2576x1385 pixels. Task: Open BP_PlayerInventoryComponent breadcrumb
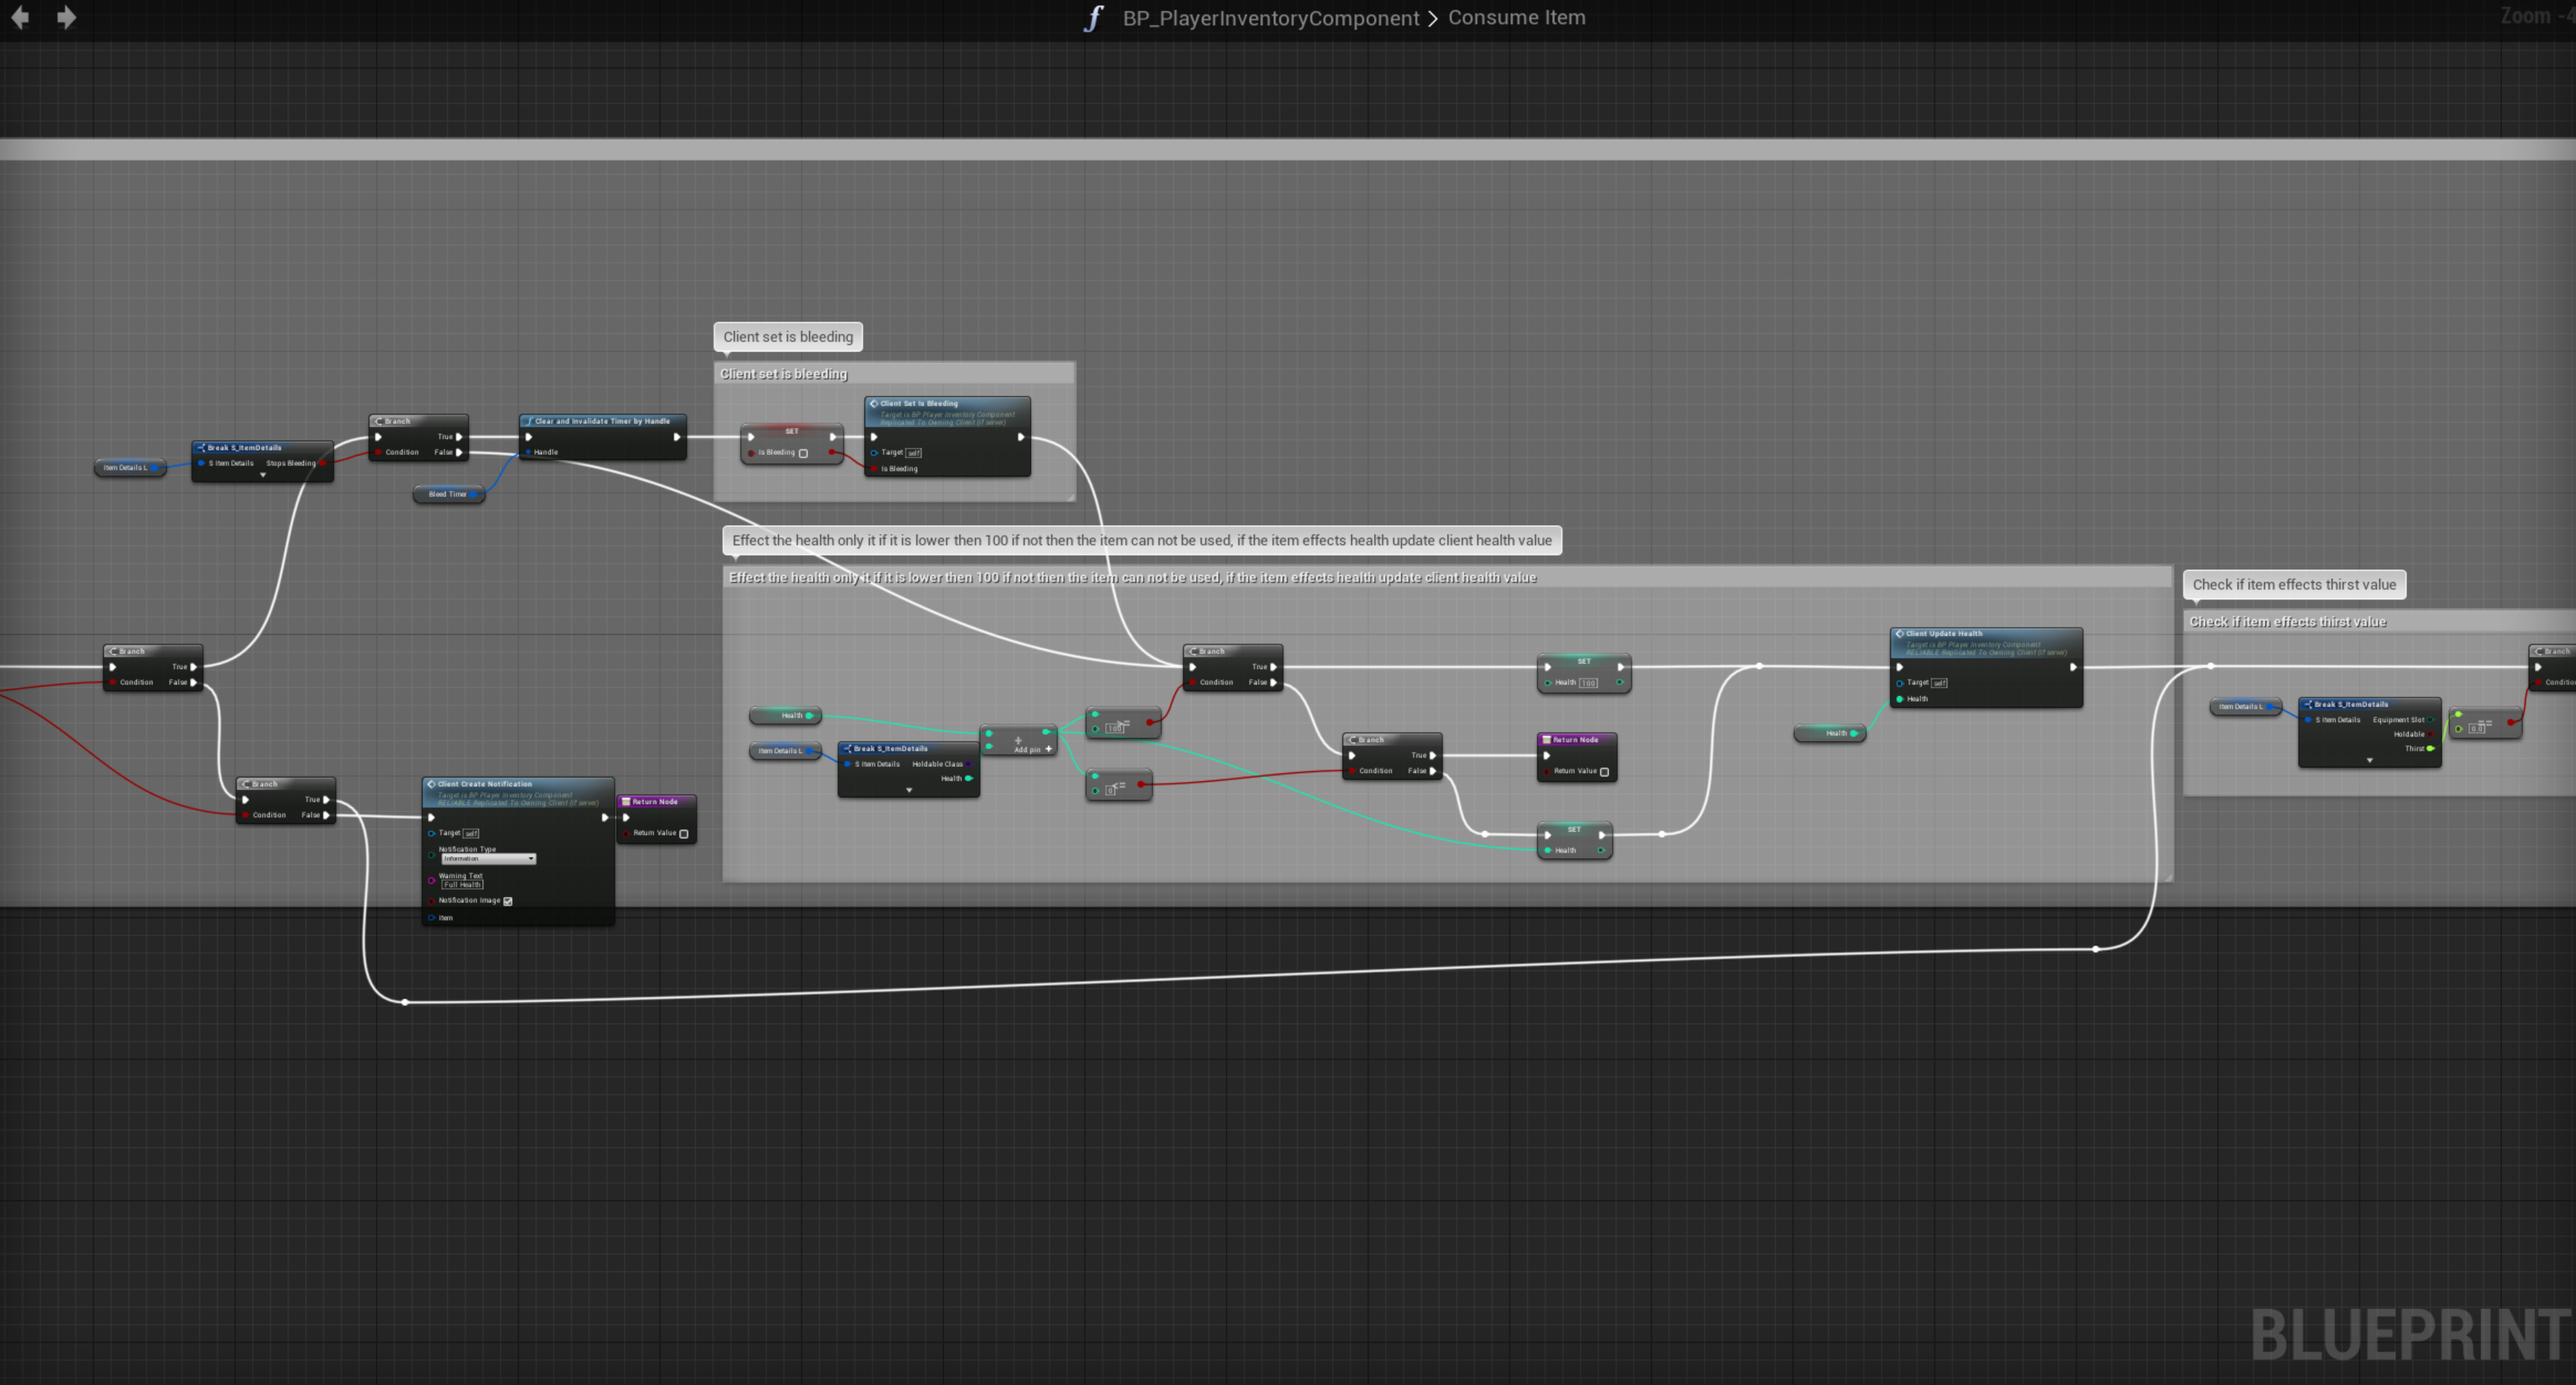pos(1270,18)
